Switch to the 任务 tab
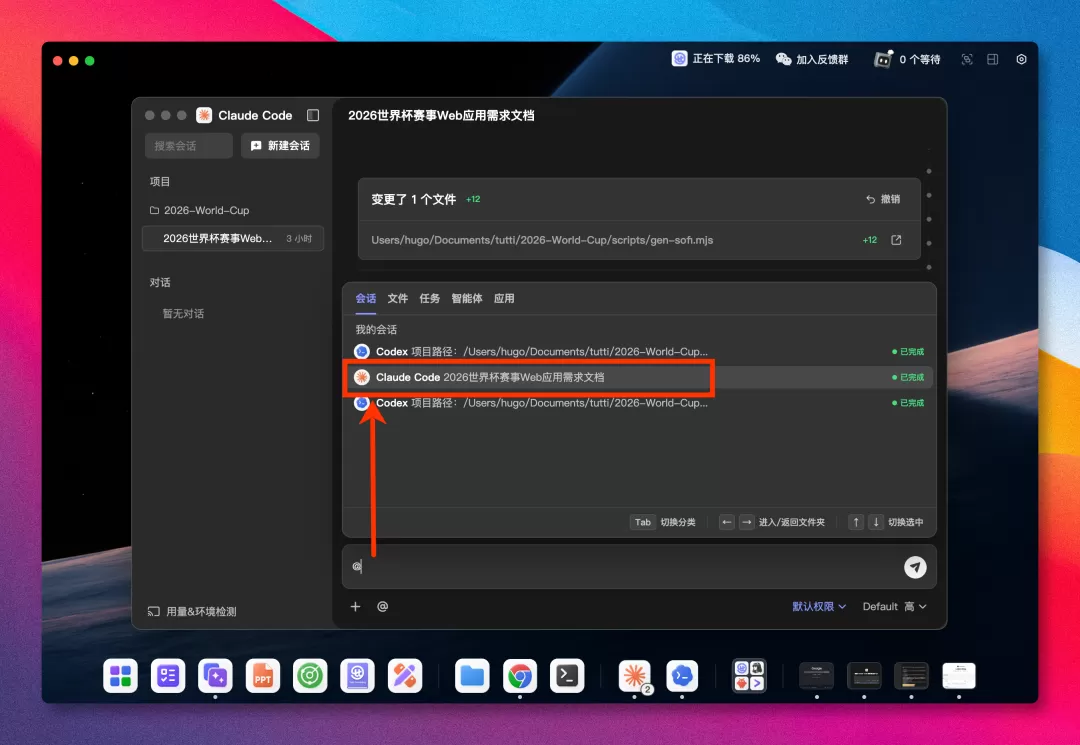This screenshot has height=745, width=1080. point(429,298)
